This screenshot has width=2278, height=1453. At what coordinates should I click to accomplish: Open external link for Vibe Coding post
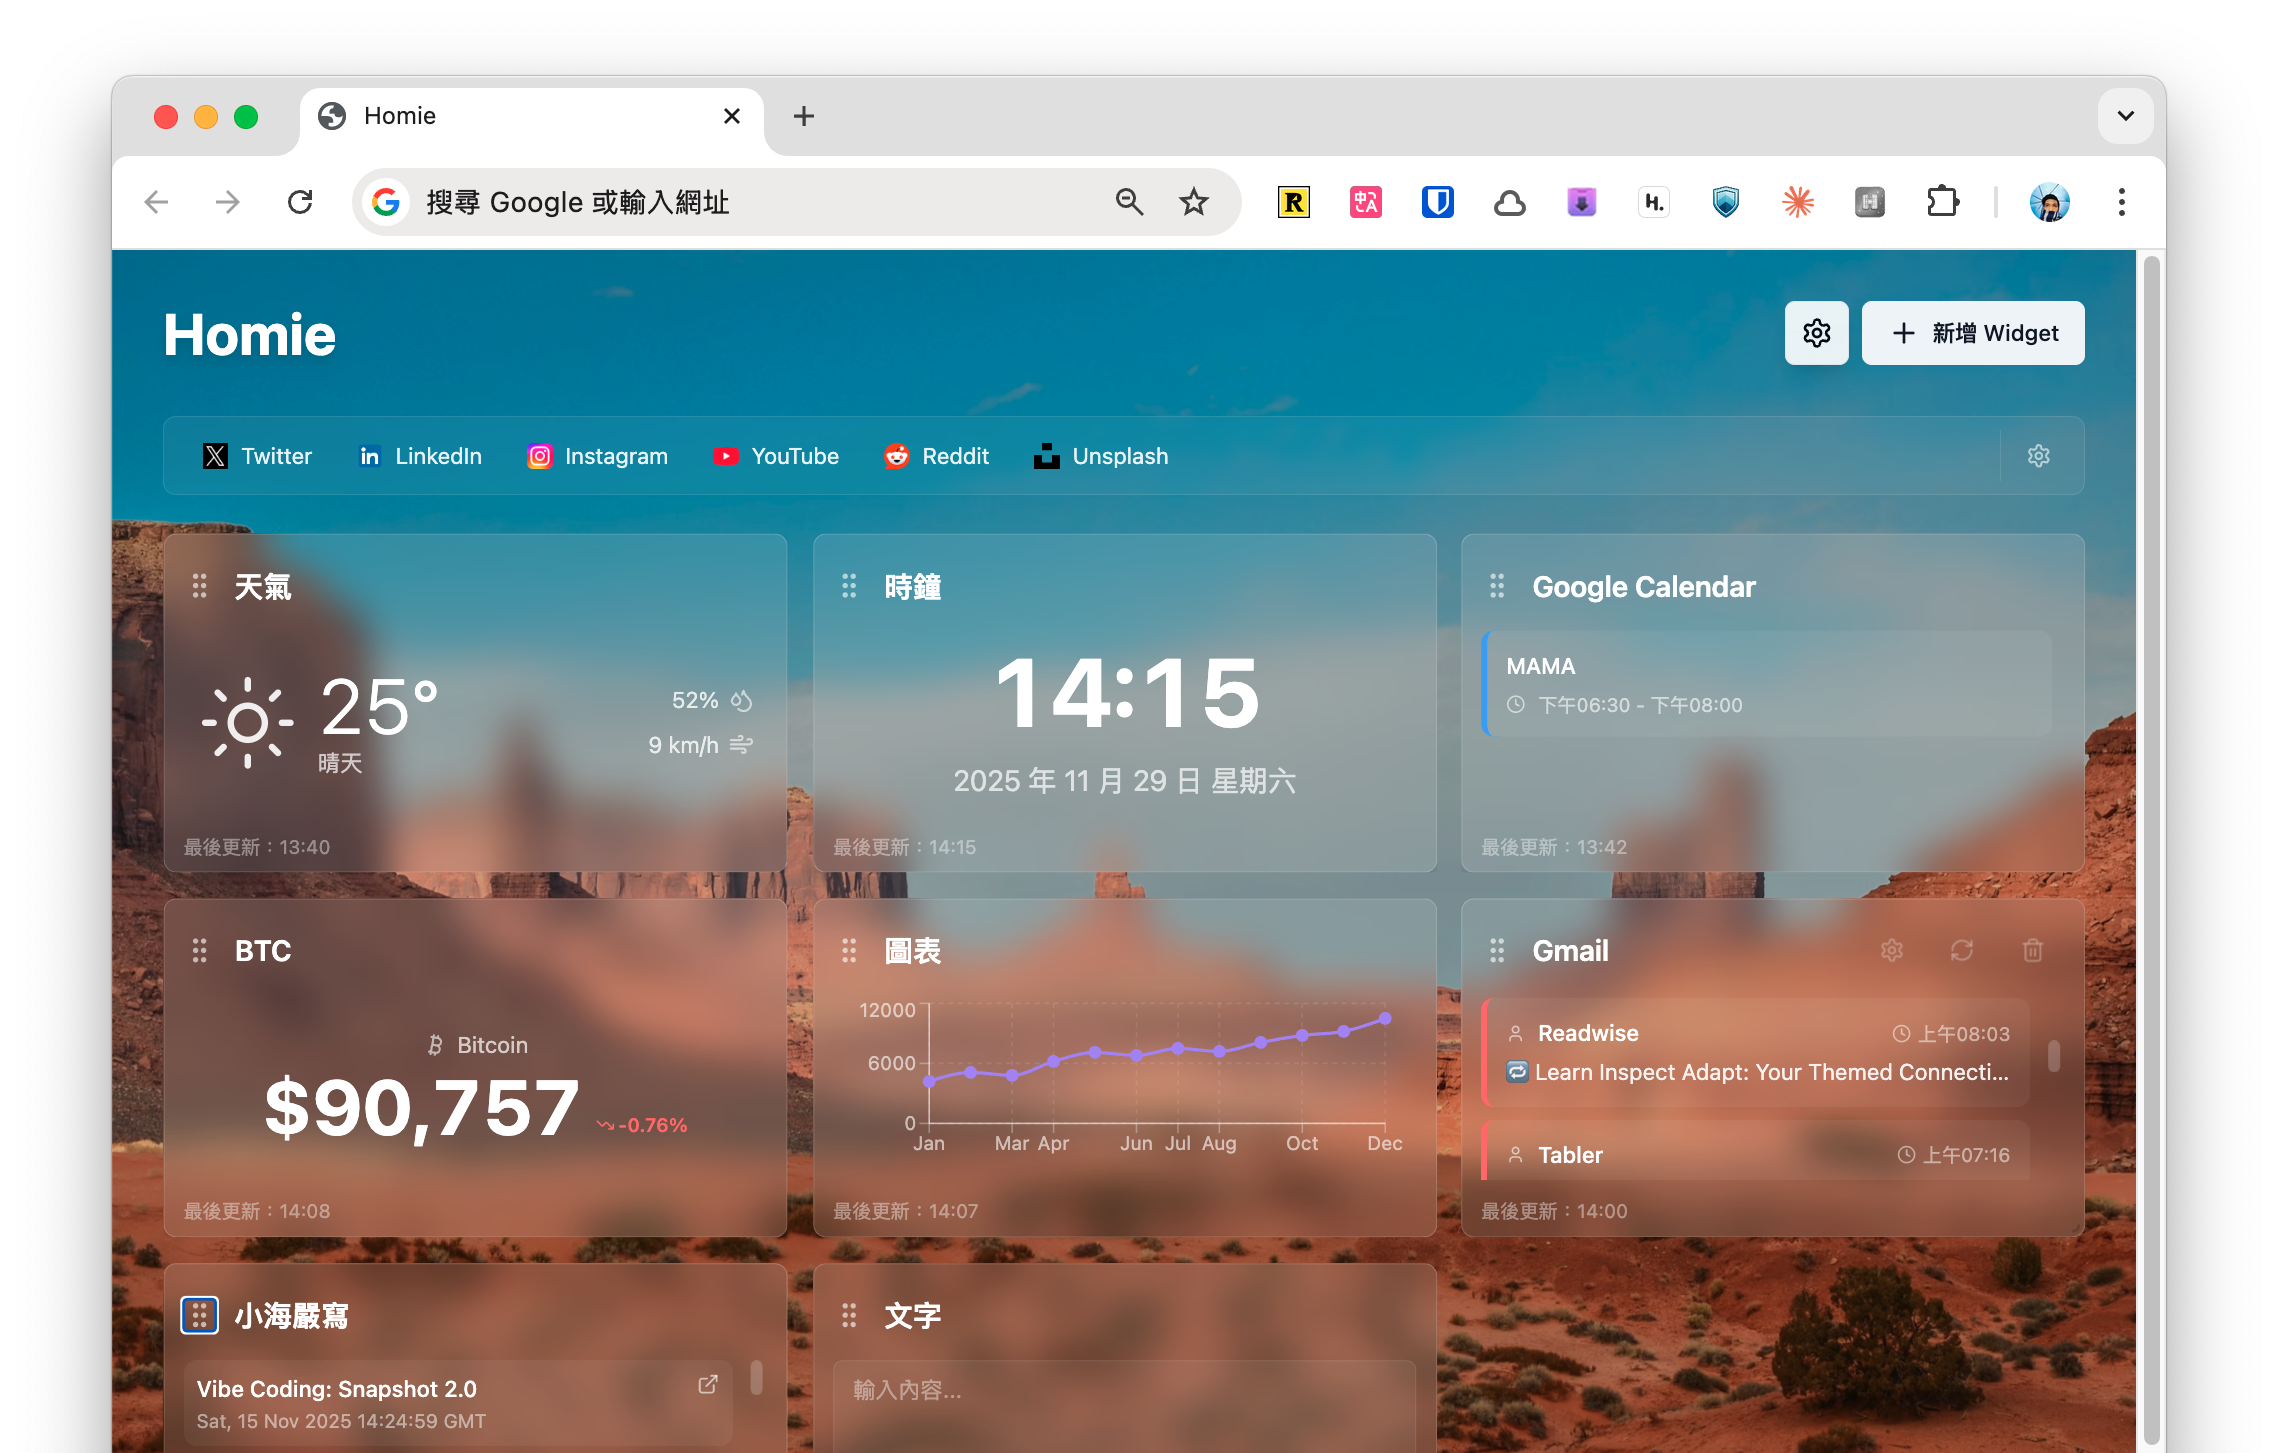tap(707, 1384)
